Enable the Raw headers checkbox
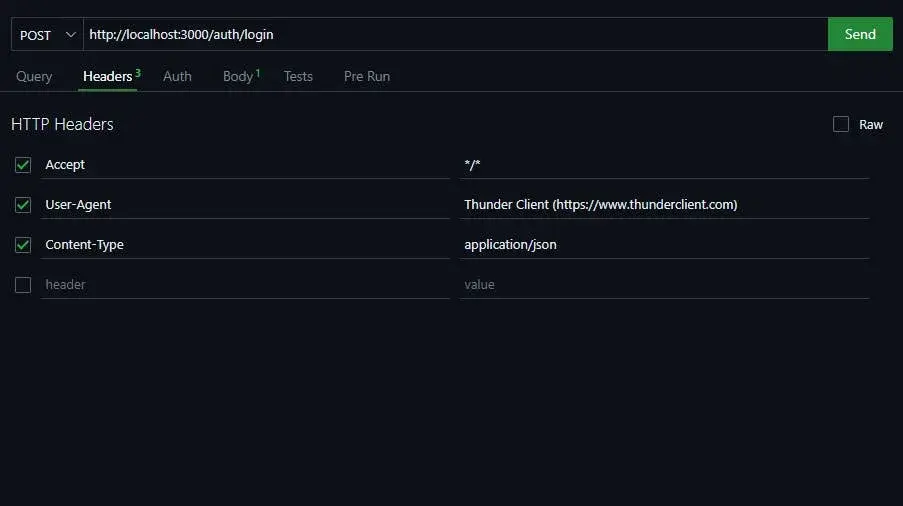Image resolution: width=903 pixels, height=506 pixels. [x=841, y=124]
